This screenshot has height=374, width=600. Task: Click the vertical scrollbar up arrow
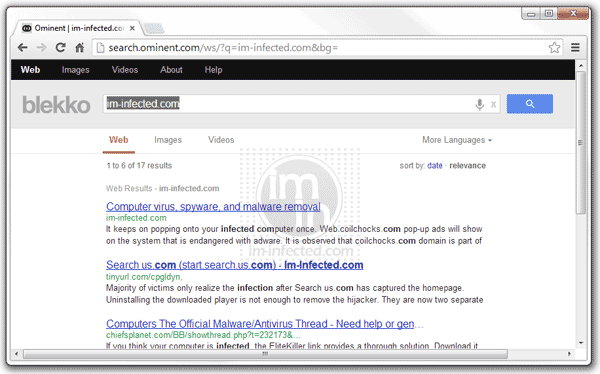click(x=581, y=66)
